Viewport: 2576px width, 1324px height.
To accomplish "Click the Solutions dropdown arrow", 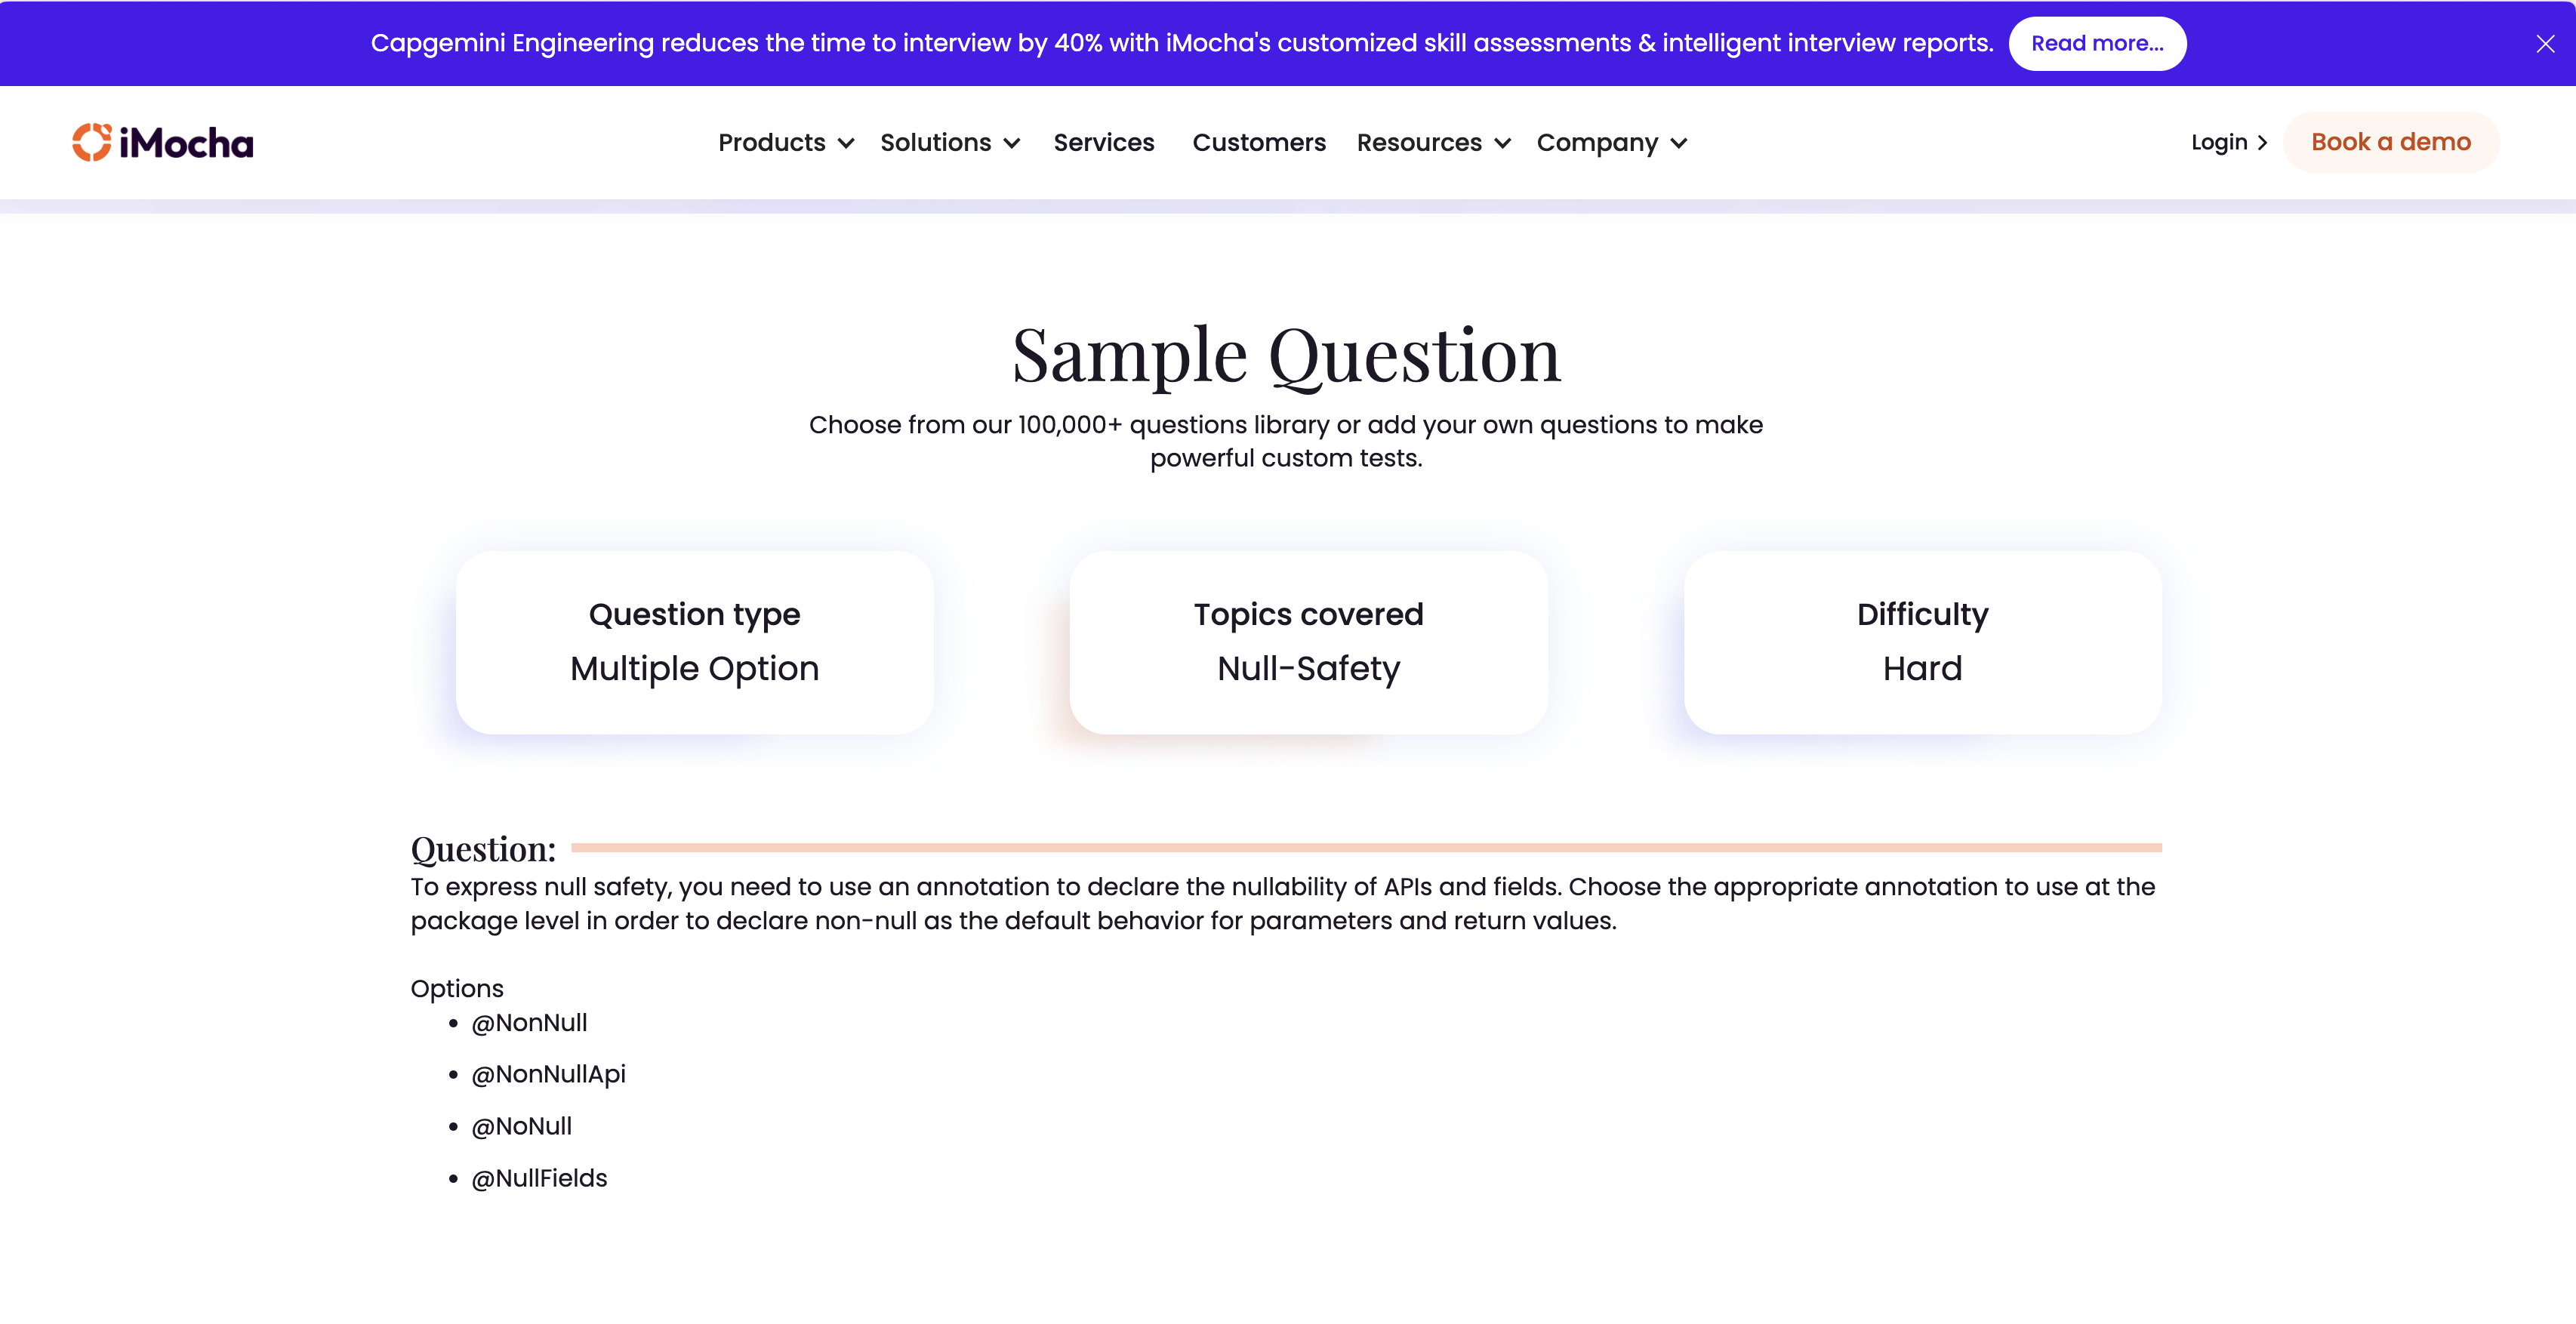I will pyautogui.click(x=1015, y=143).
